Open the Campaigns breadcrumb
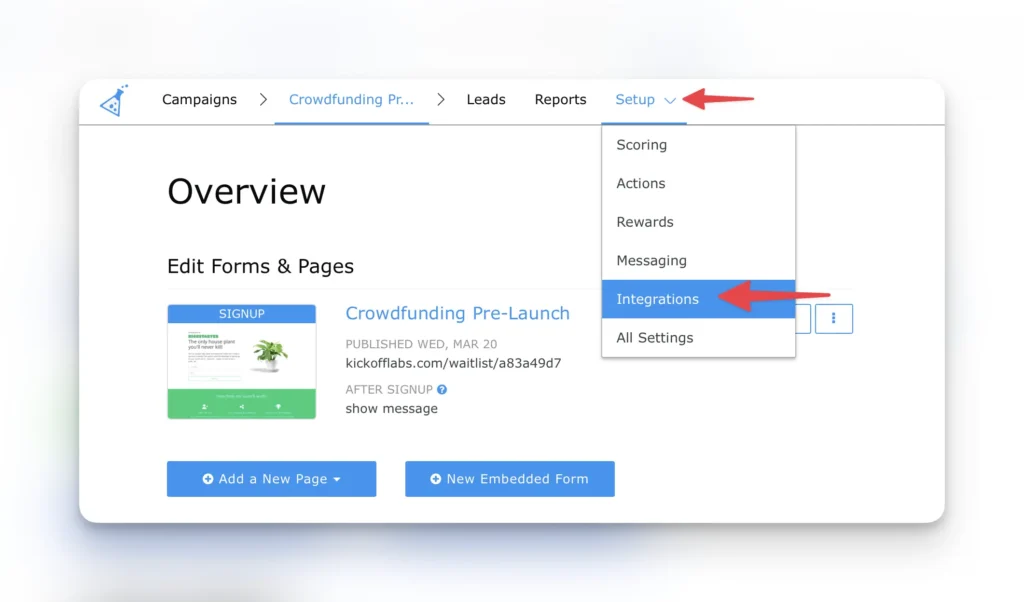Screen dimensions: 1024x602 click(x=199, y=99)
